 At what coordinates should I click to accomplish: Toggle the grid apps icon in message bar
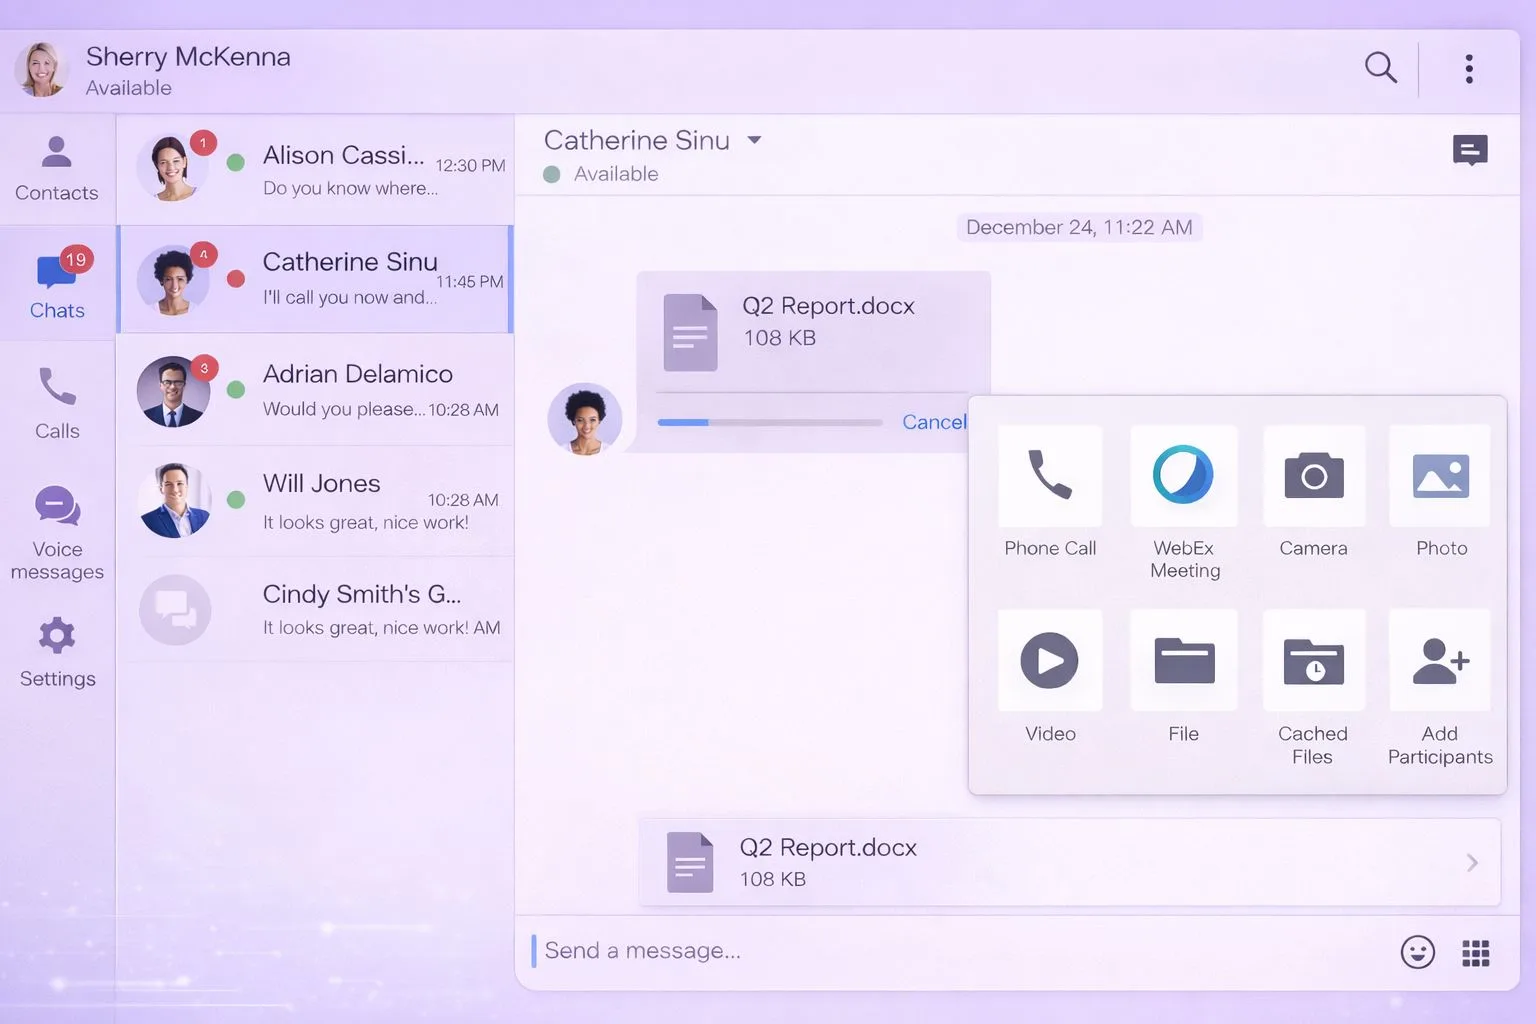[x=1476, y=953]
